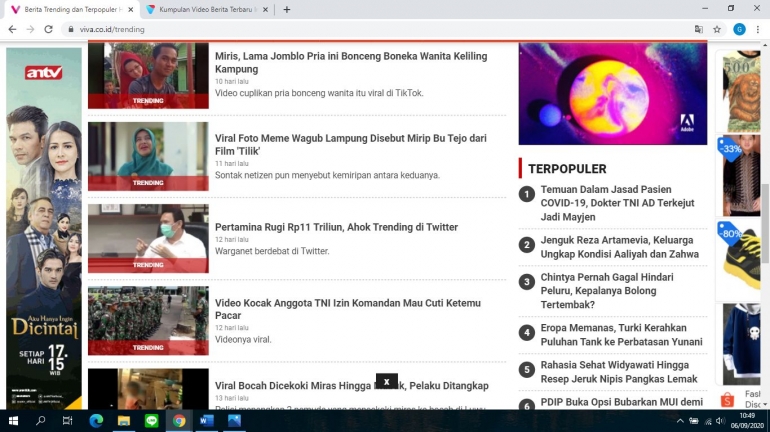770x432 pixels.
Task: Close the Kumpulan Video Berita Terbaru tab
Action: (265, 9)
